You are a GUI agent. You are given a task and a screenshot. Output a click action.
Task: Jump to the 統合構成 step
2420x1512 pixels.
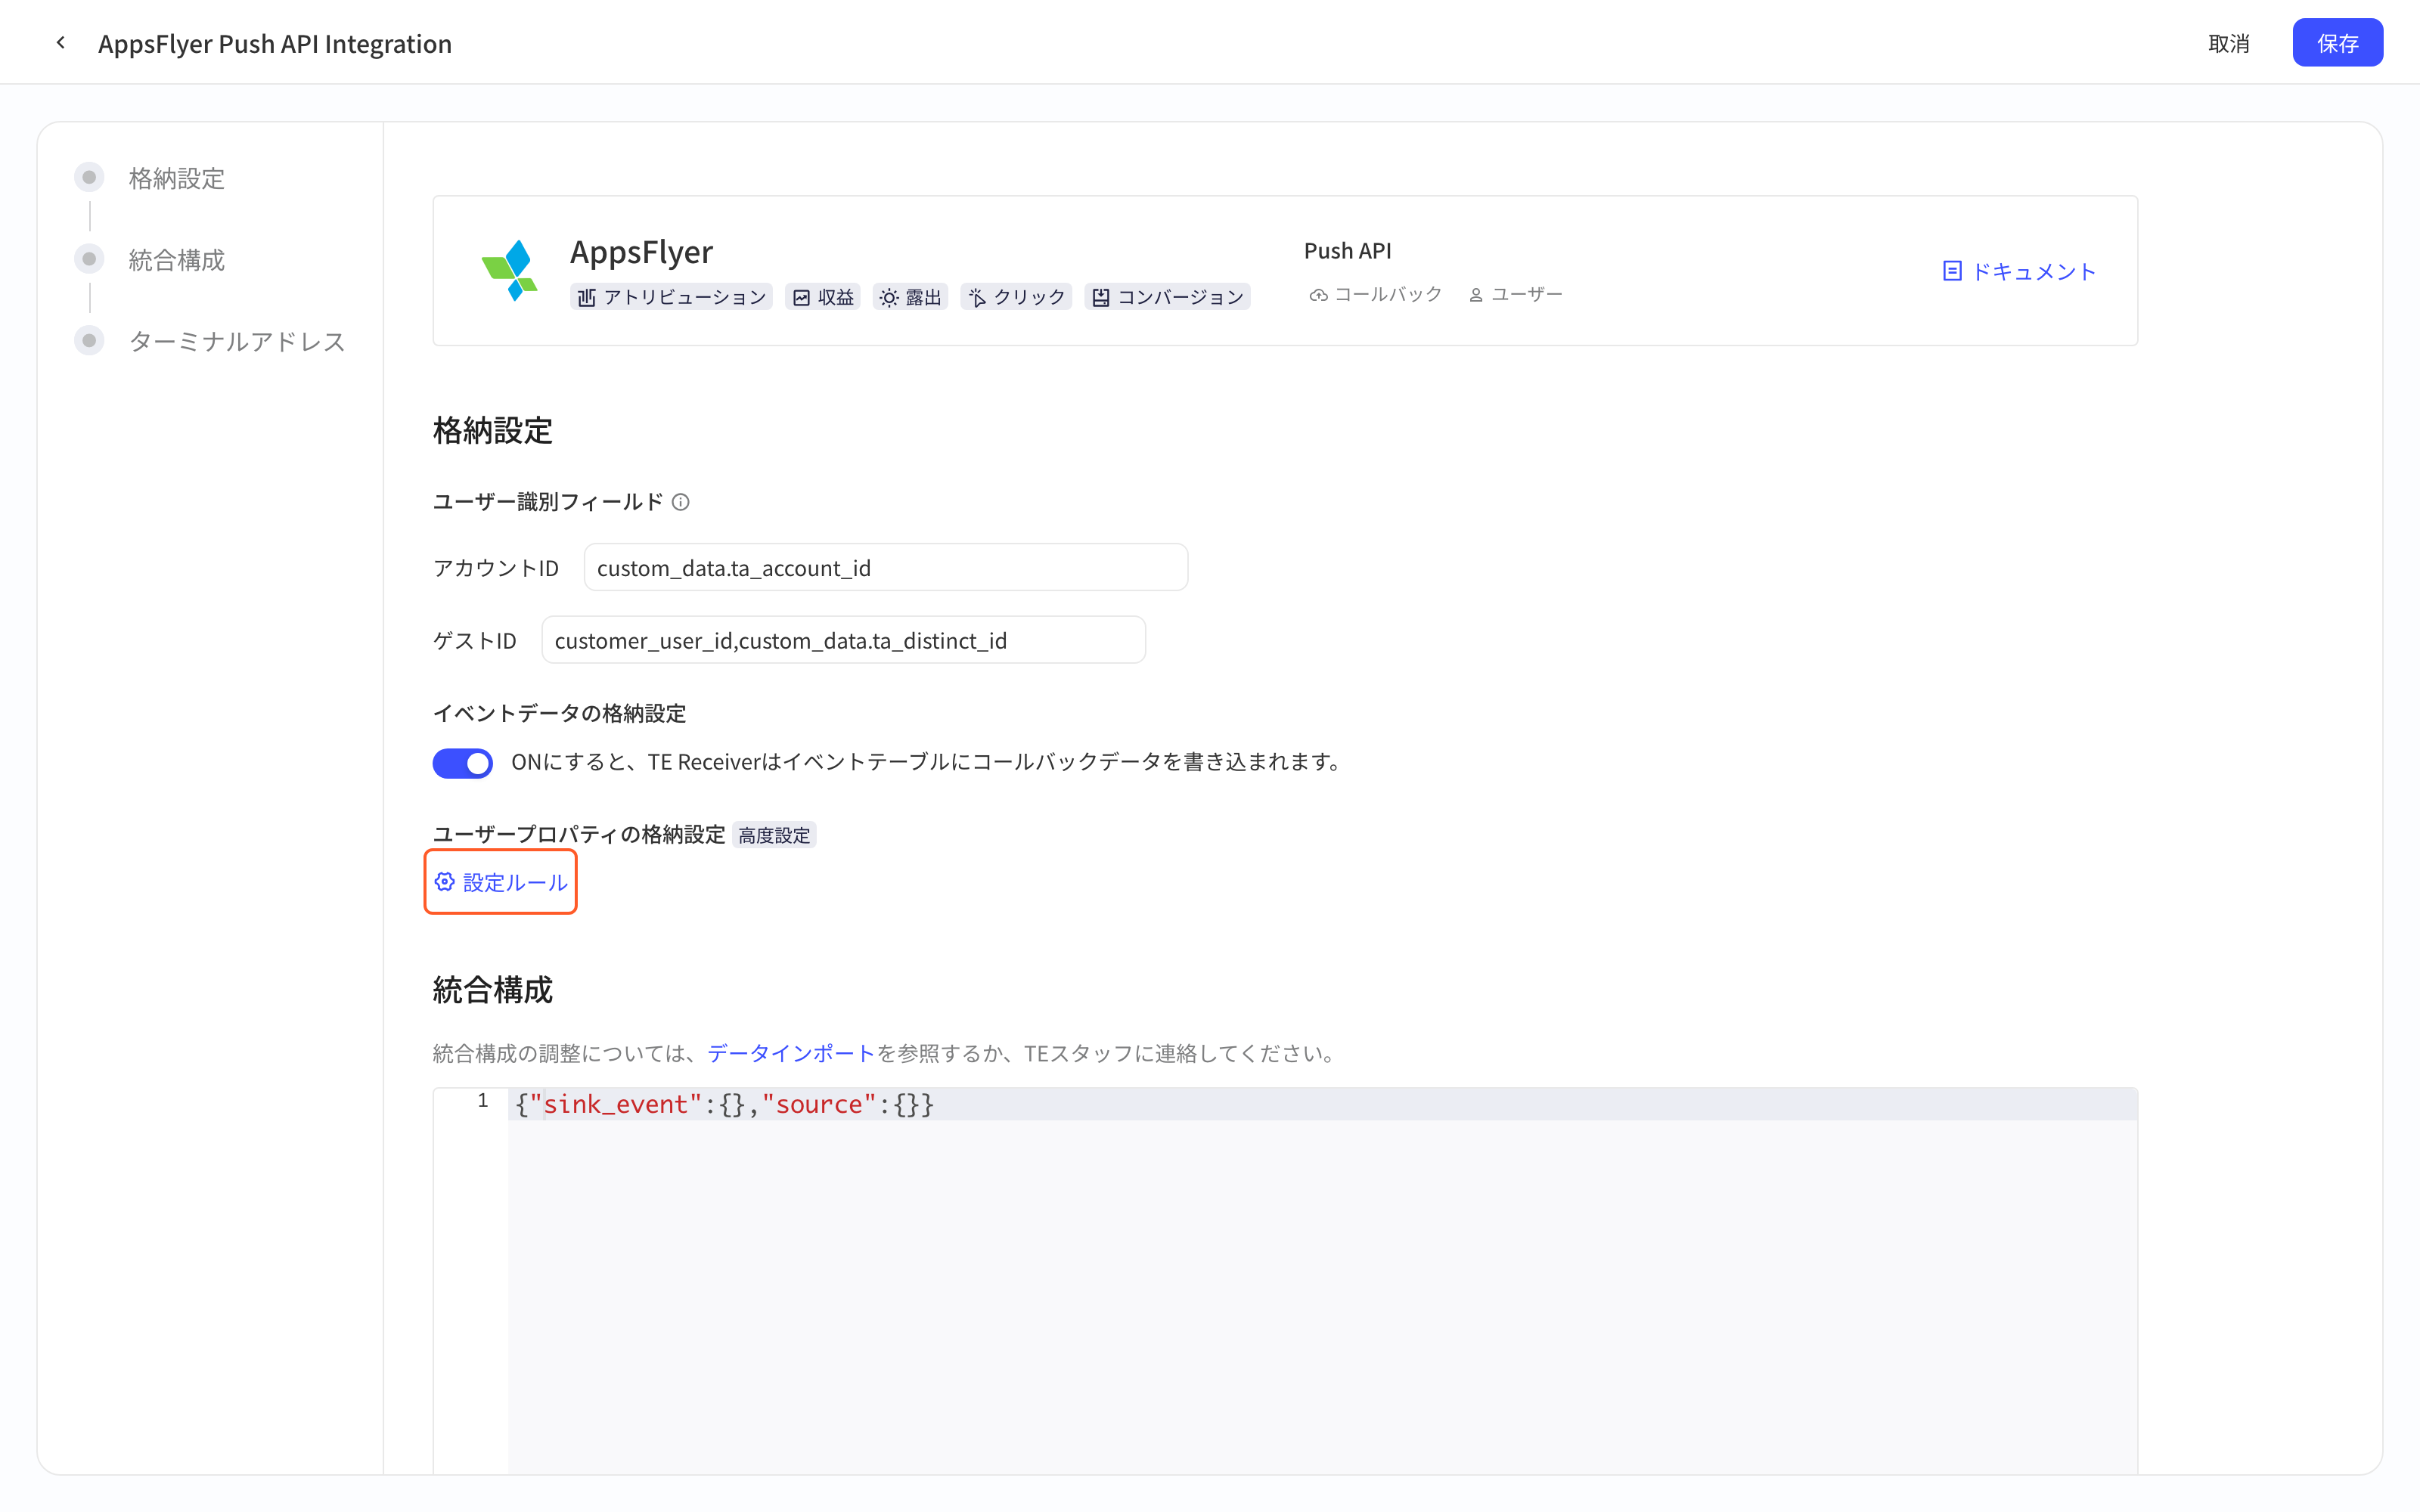tap(176, 260)
